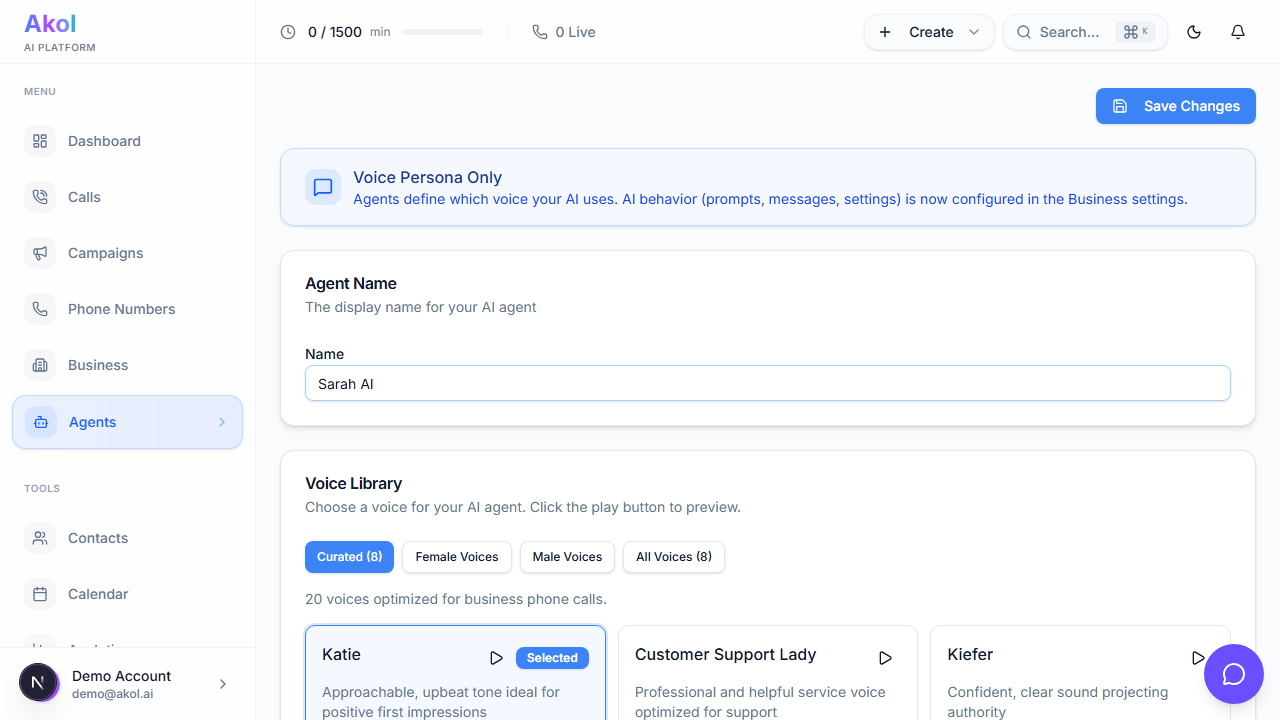The image size is (1280, 720).
Task: Open notifications bell icon
Action: [x=1238, y=32]
